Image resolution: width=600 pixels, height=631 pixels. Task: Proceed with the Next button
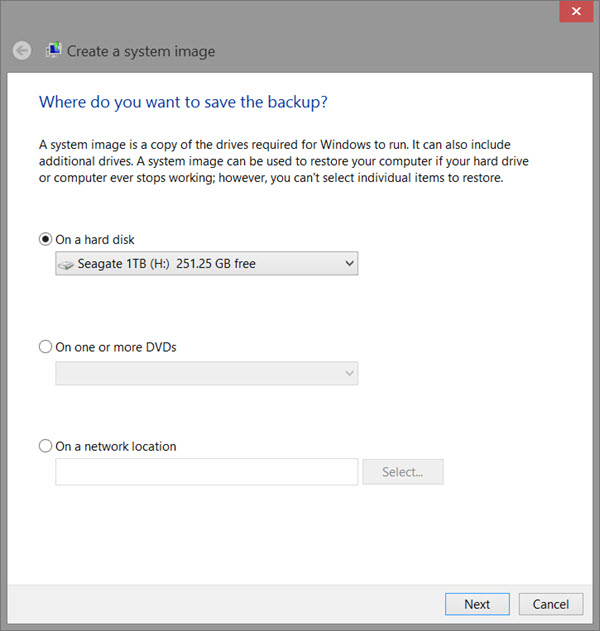[477, 604]
